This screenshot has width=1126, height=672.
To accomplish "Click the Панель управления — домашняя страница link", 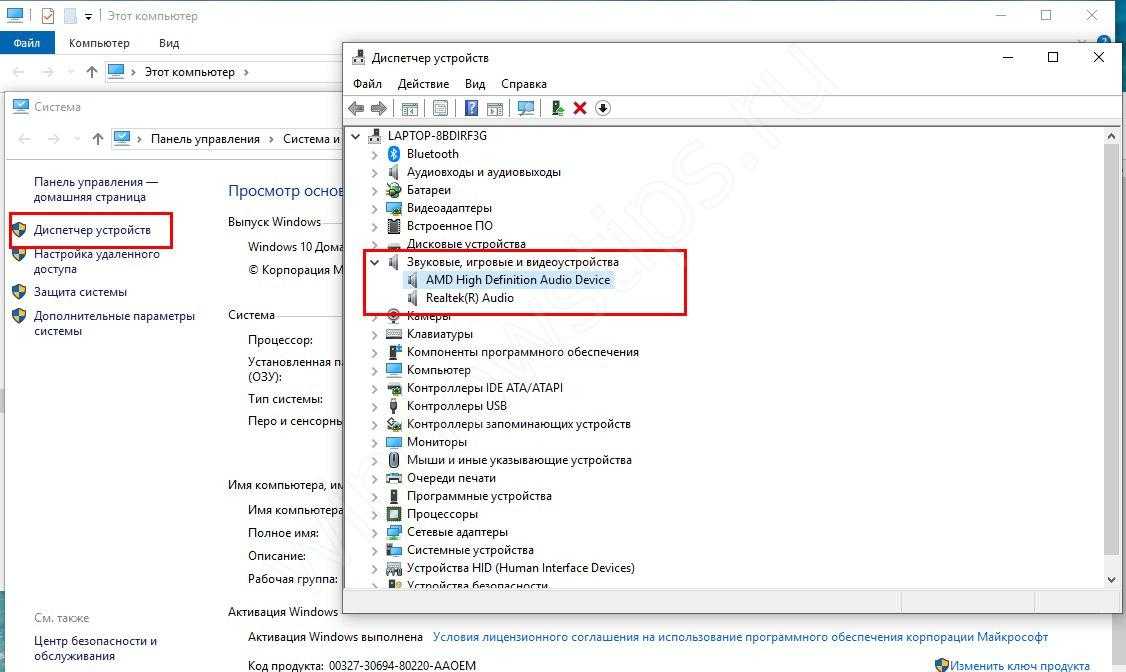I will tap(96, 190).
